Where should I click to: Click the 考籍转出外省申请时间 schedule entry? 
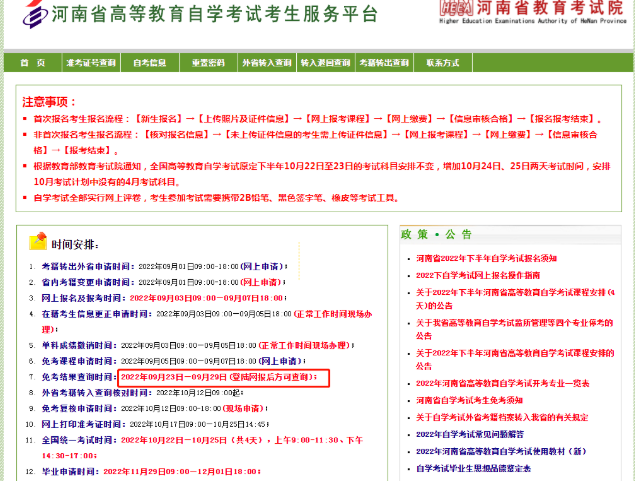[164, 266]
